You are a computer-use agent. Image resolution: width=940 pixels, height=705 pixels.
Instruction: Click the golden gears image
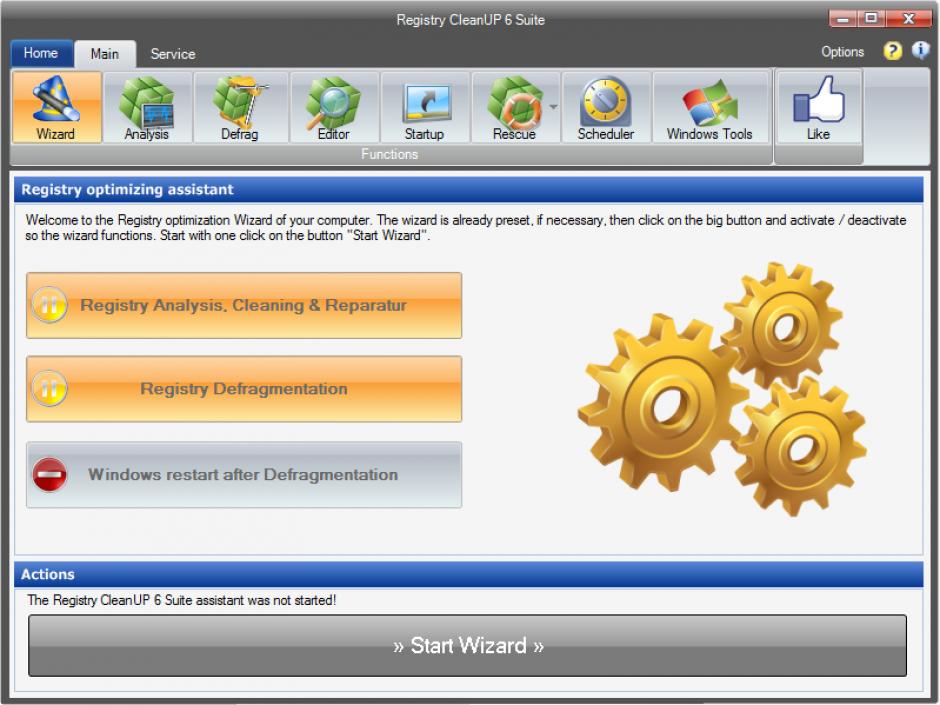coord(722,388)
